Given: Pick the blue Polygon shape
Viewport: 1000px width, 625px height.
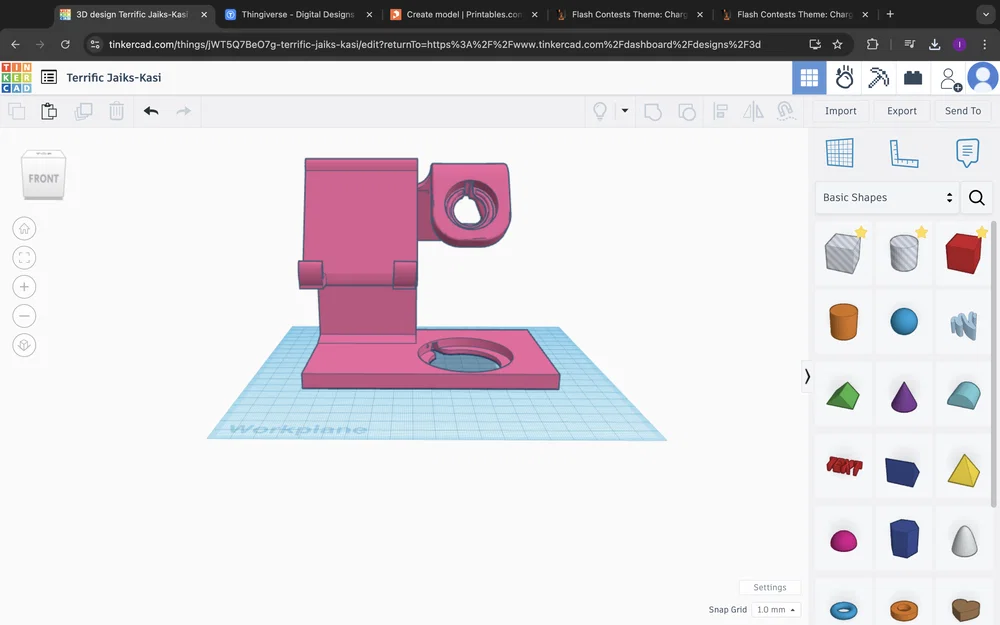Looking at the screenshot, I should pyautogui.click(x=904, y=538).
